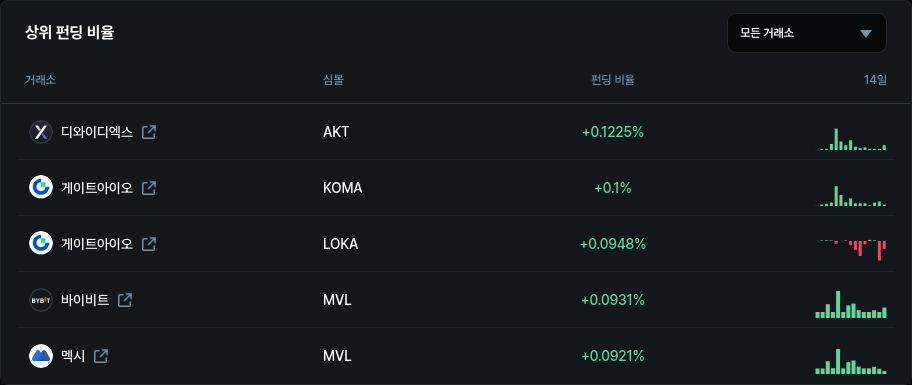
Task: View the Bybit MVL 14-day chart
Action: click(x=851, y=304)
